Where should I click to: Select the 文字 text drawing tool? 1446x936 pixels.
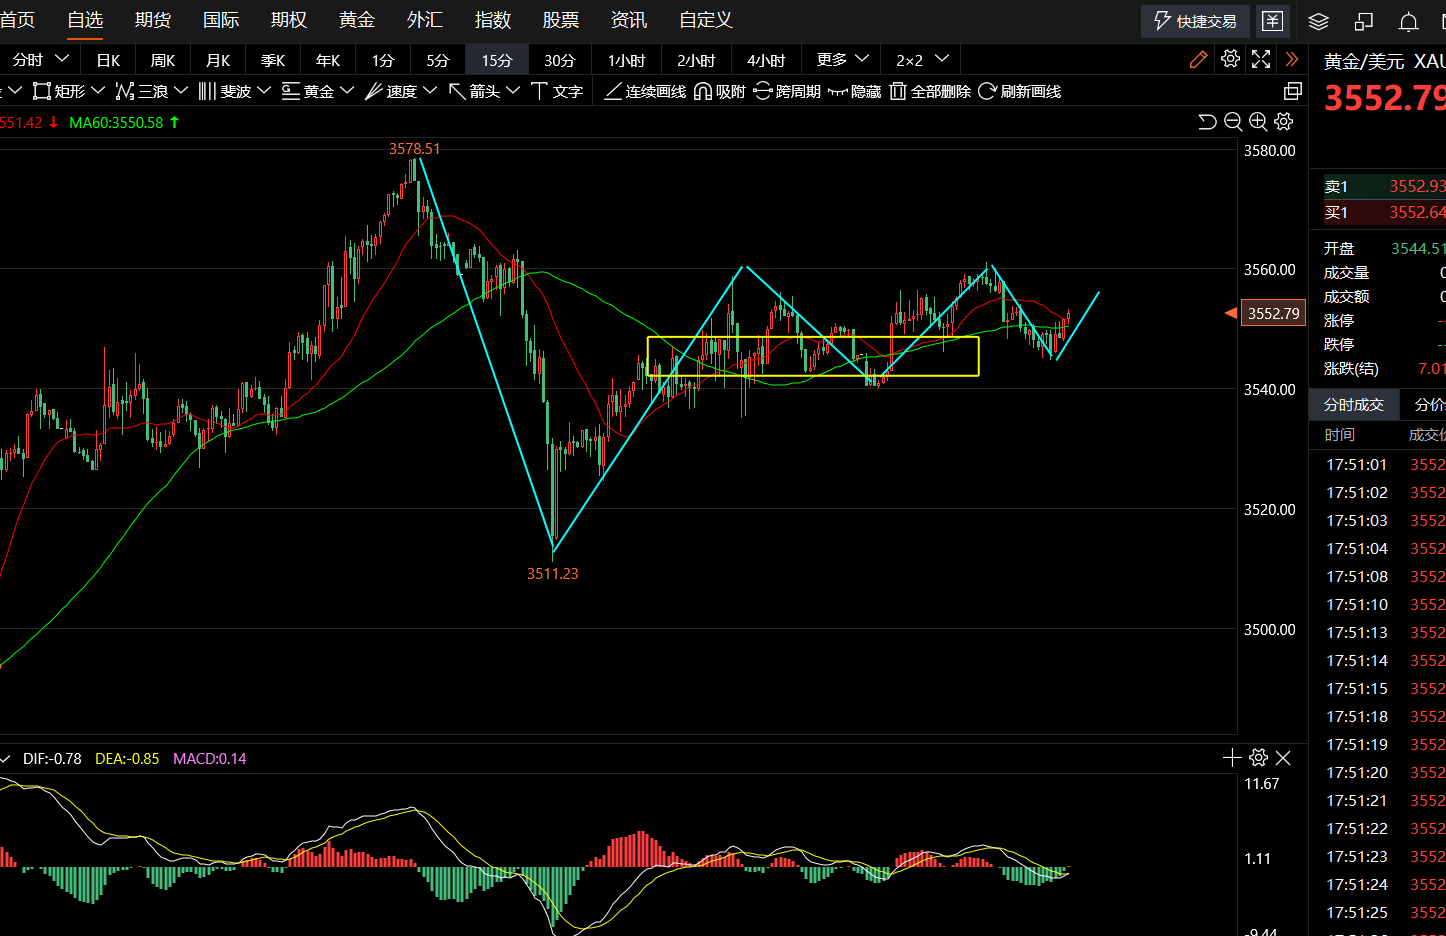click(x=557, y=91)
